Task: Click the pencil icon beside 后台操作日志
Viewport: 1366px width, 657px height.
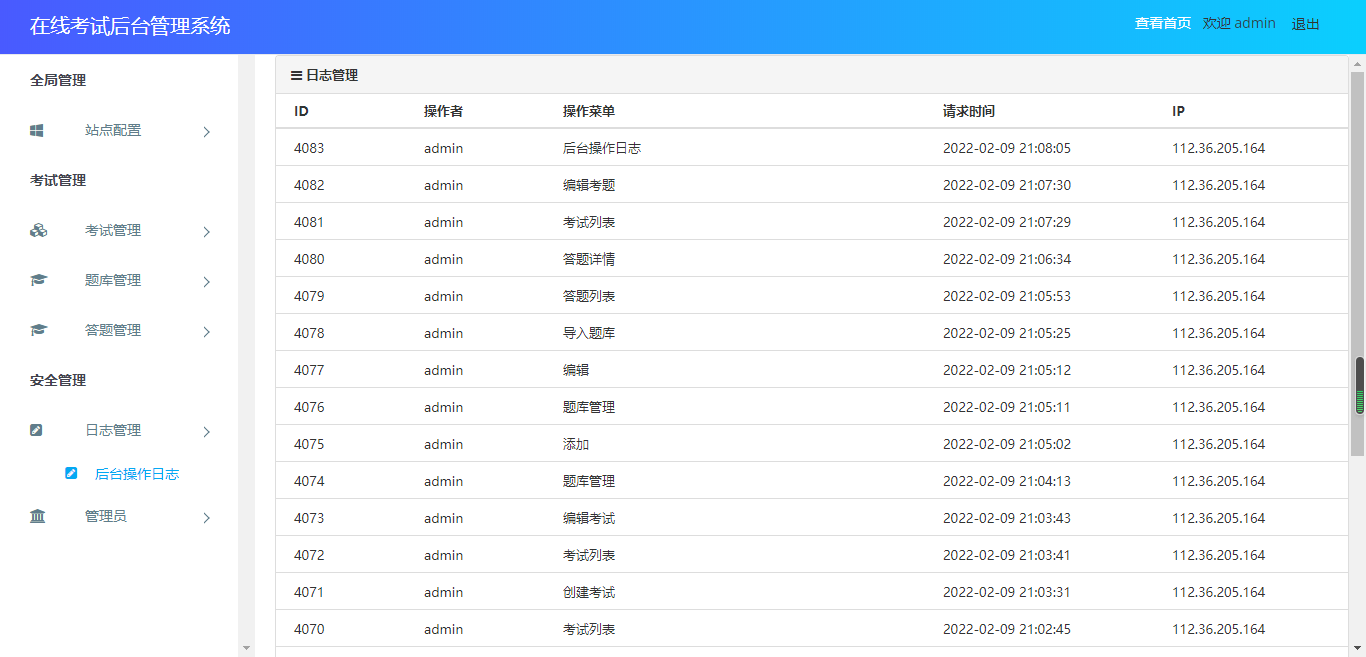Action: point(71,473)
